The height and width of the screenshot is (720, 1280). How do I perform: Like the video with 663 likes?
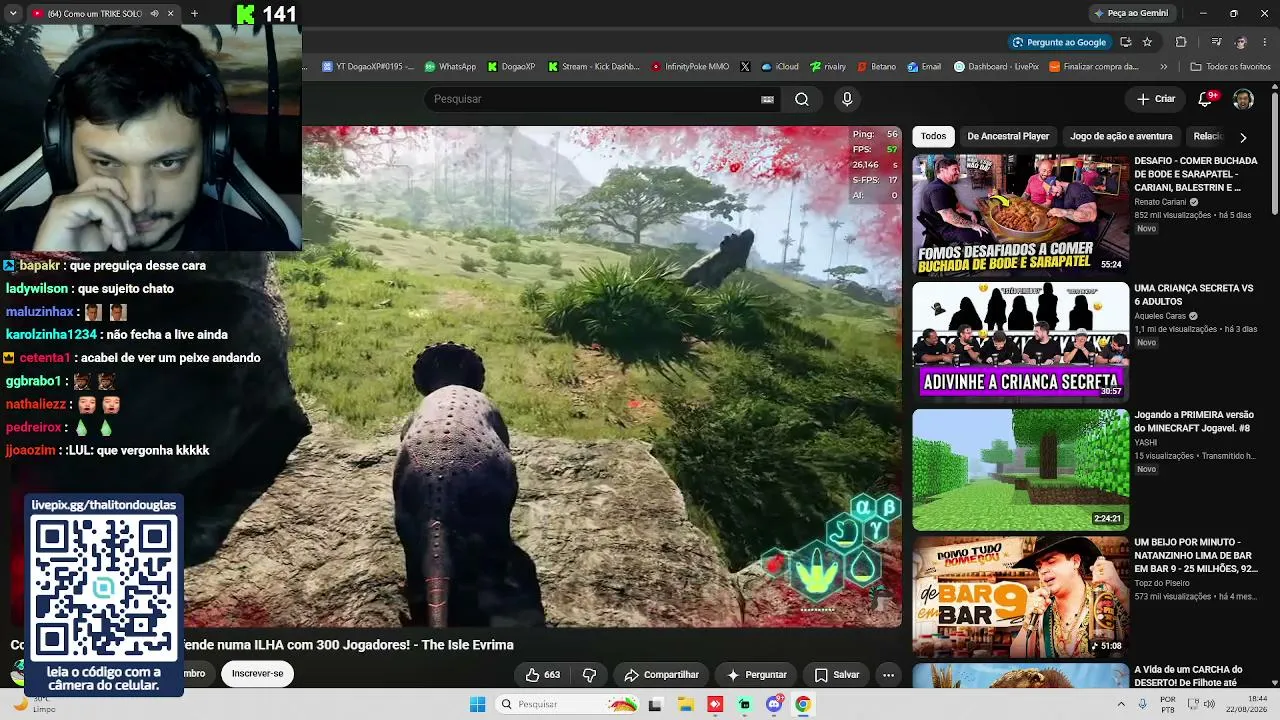[543, 675]
